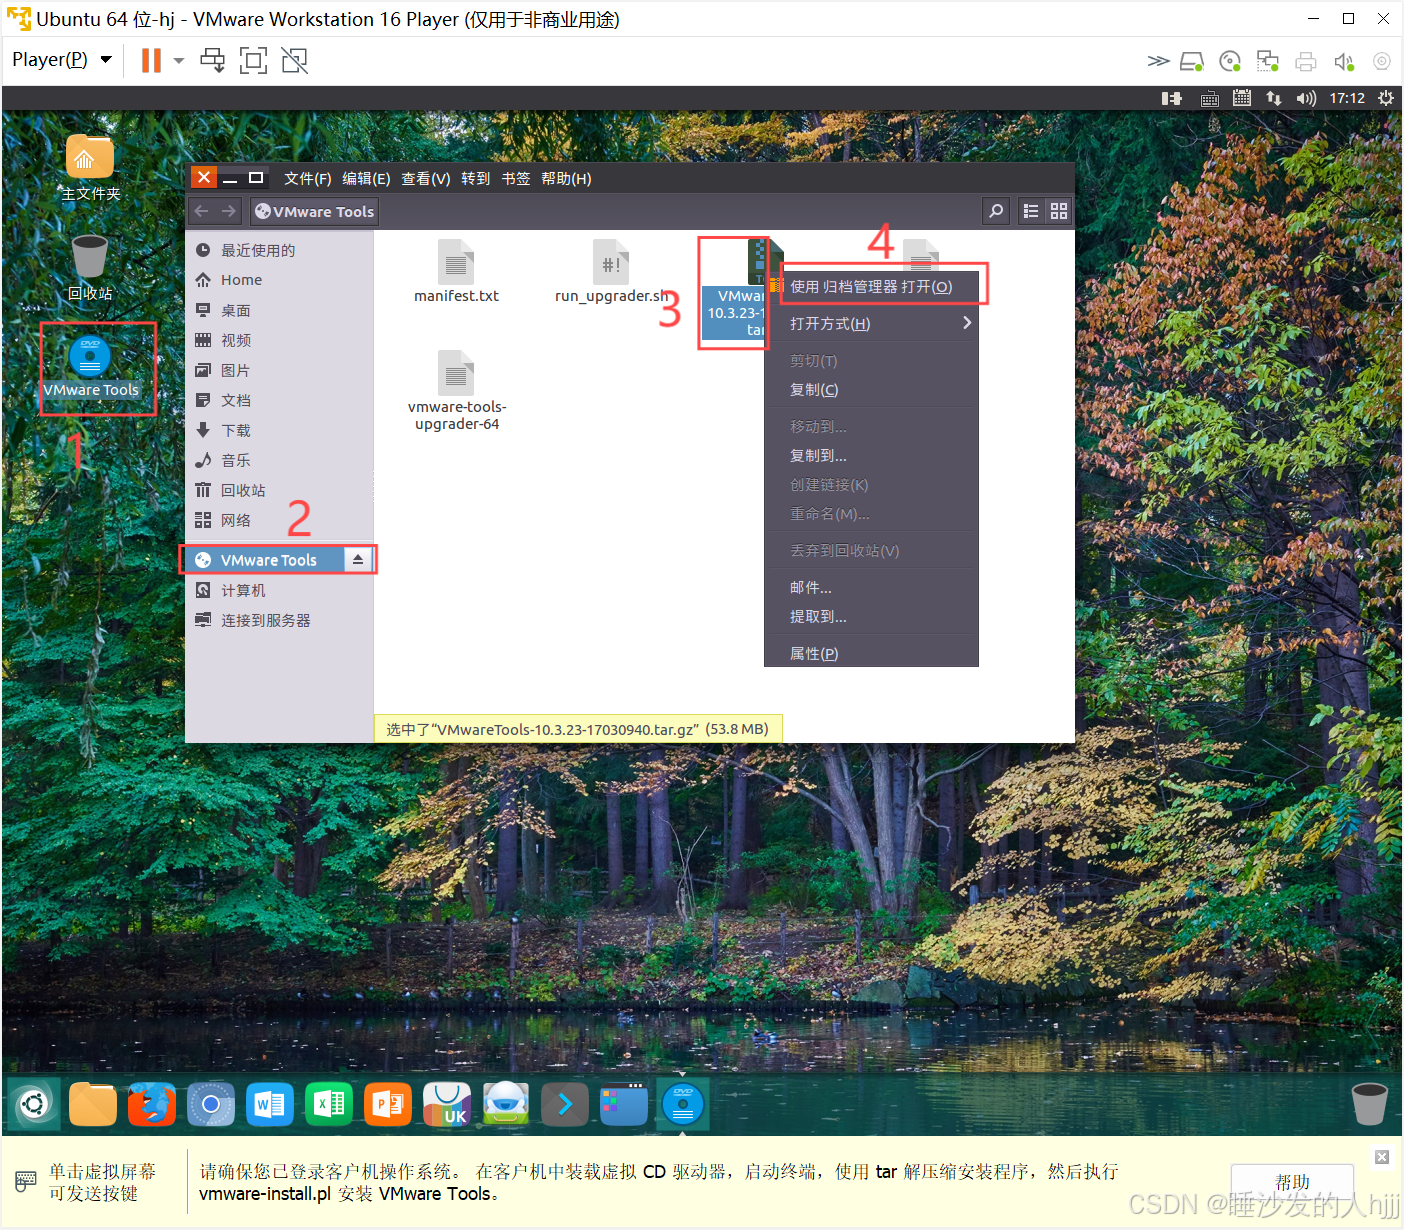1404x1230 pixels.
Task: Click the 帮助 button in hint bar
Action: pyautogui.click(x=1292, y=1182)
